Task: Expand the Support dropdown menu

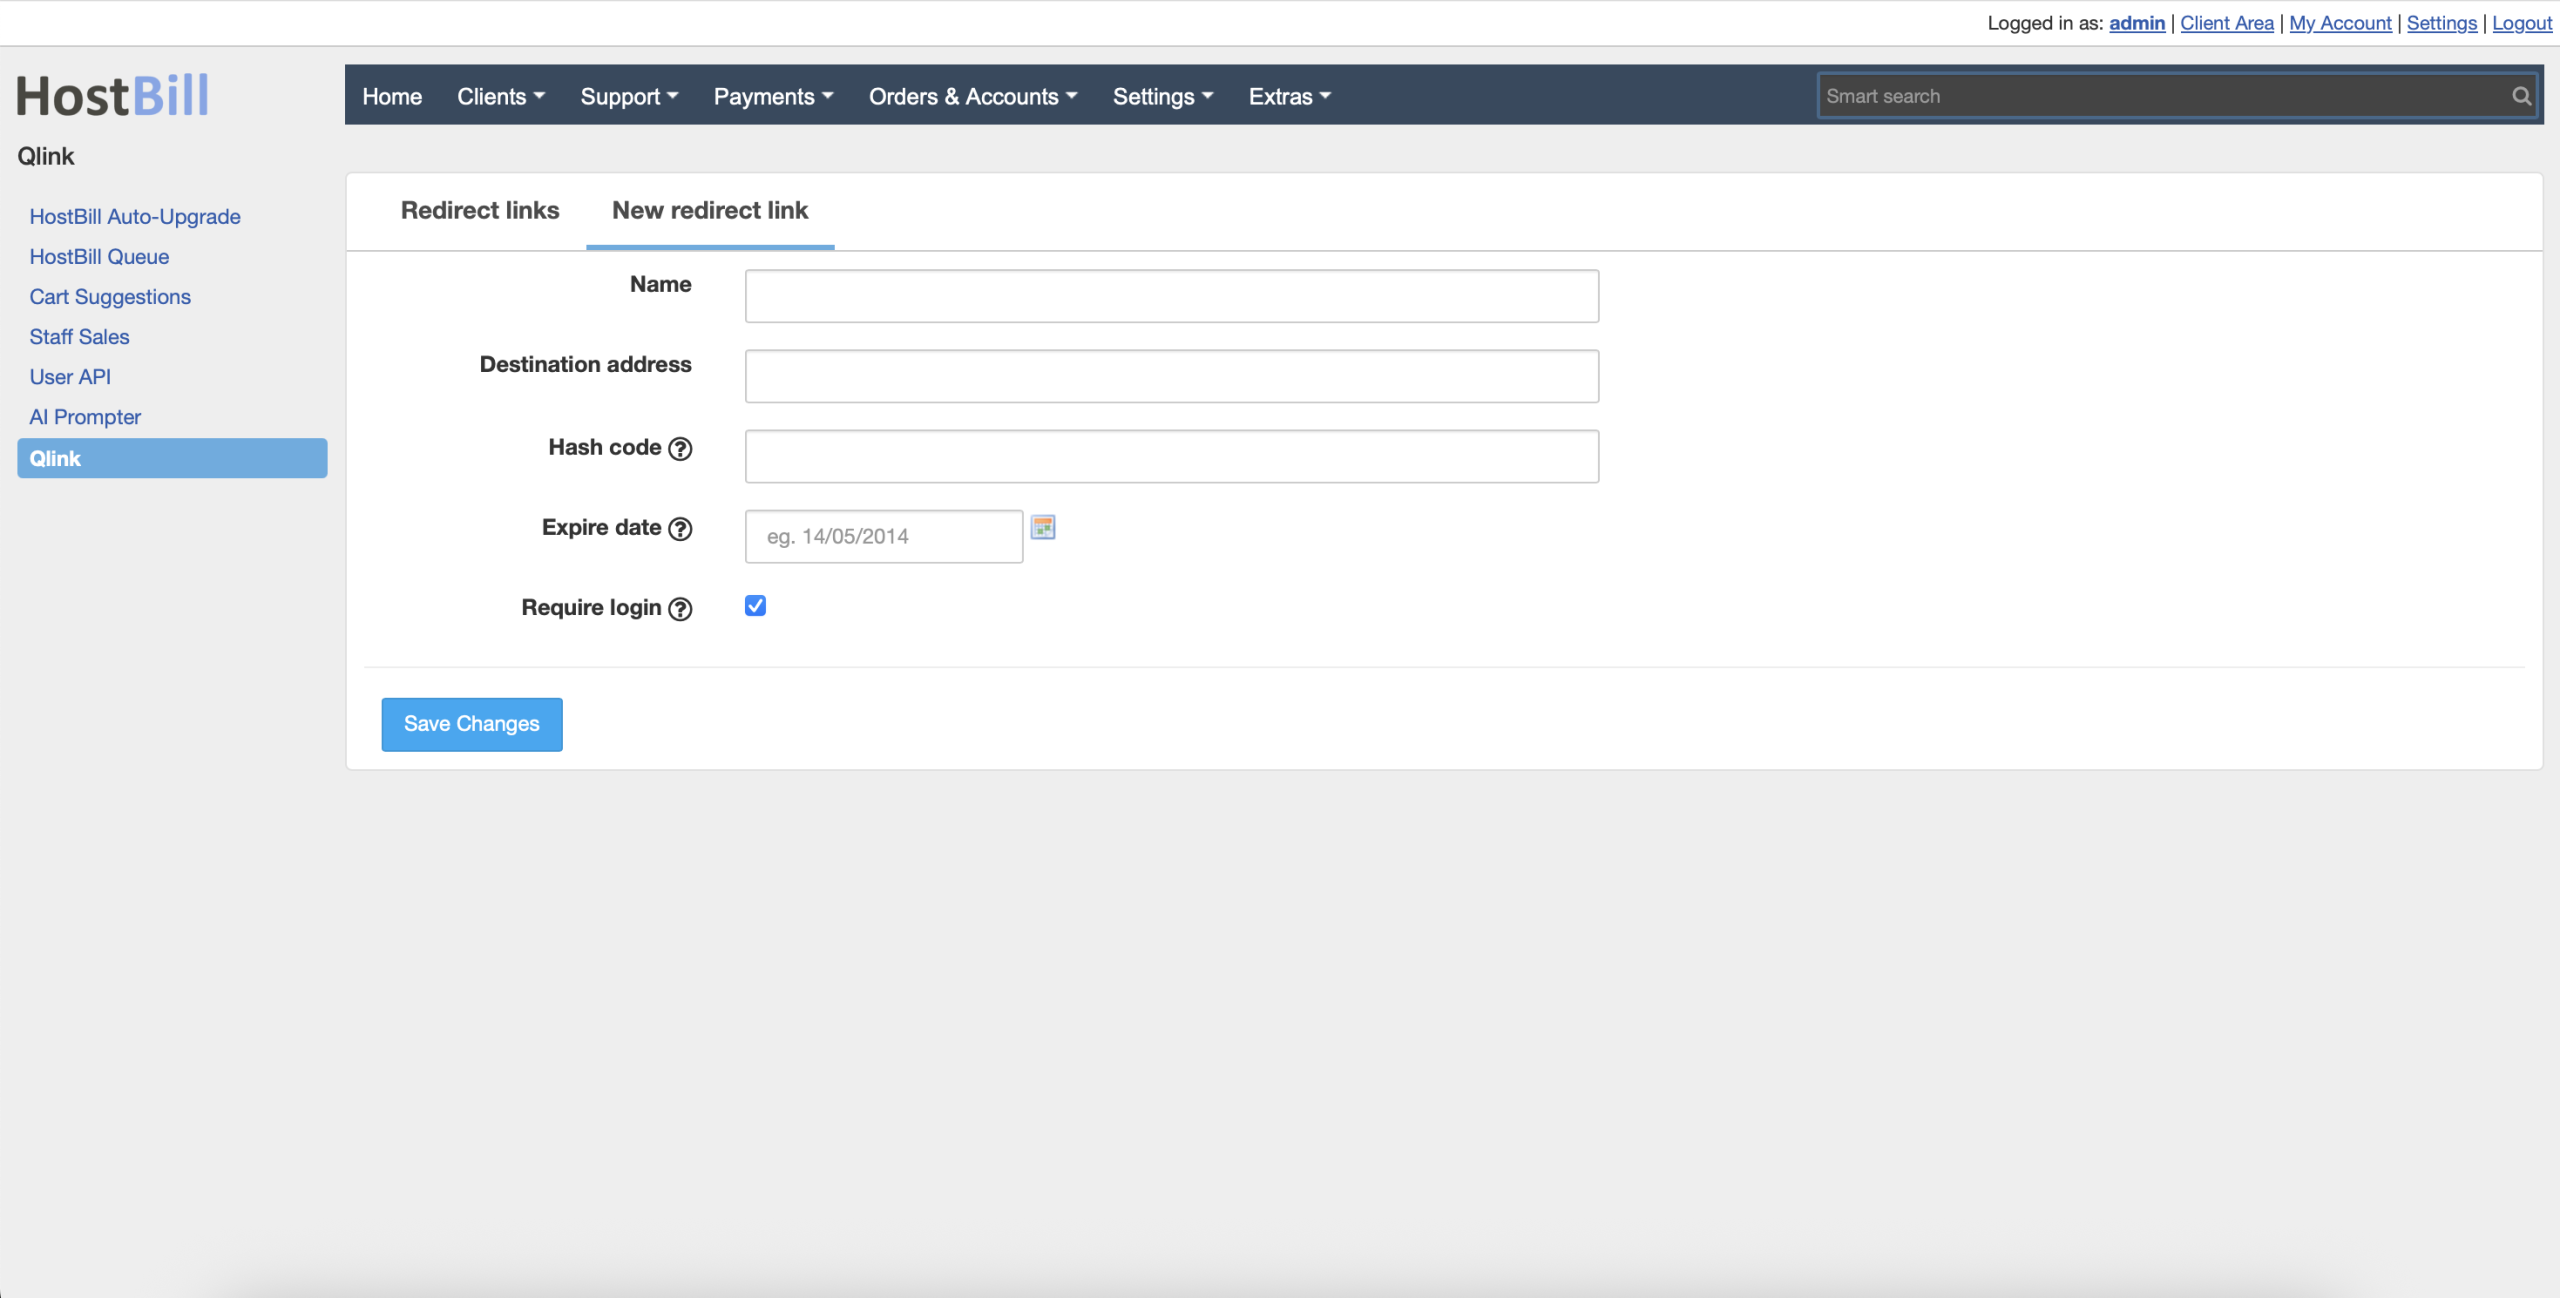Action: point(629,96)
